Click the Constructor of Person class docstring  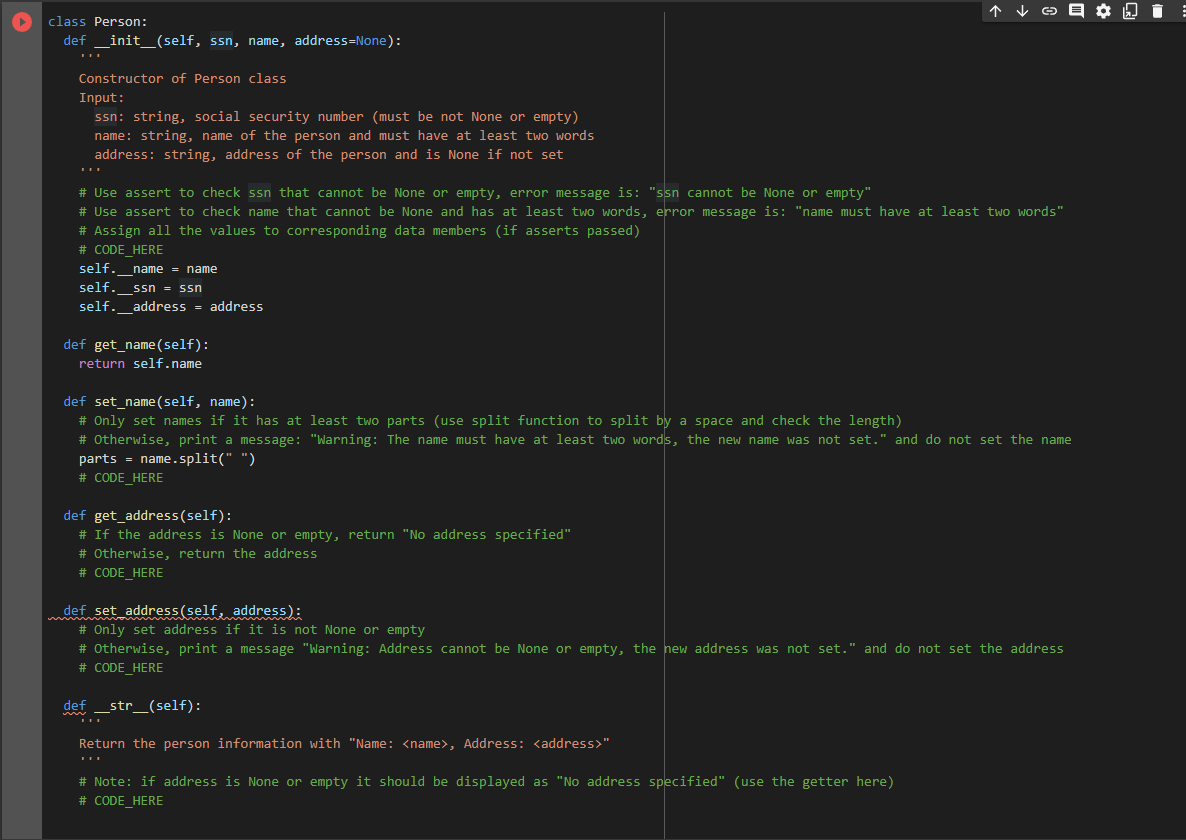[x=182, y=78]
